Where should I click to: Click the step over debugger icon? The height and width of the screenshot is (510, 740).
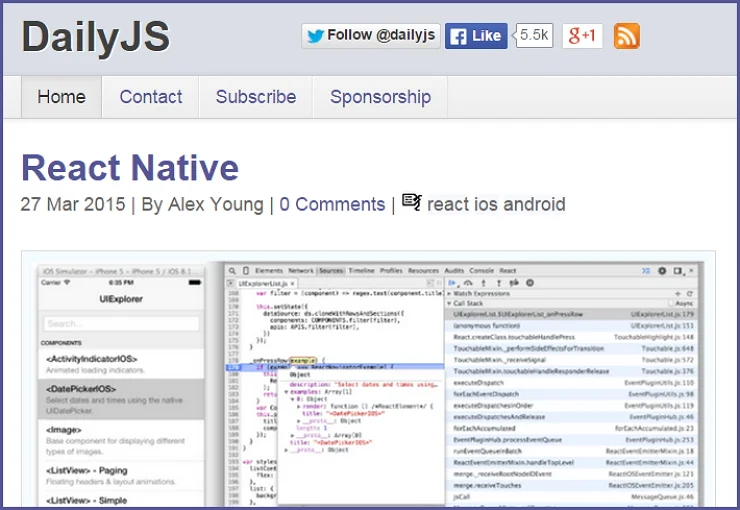pyautogui.click(x=468, y=283)
